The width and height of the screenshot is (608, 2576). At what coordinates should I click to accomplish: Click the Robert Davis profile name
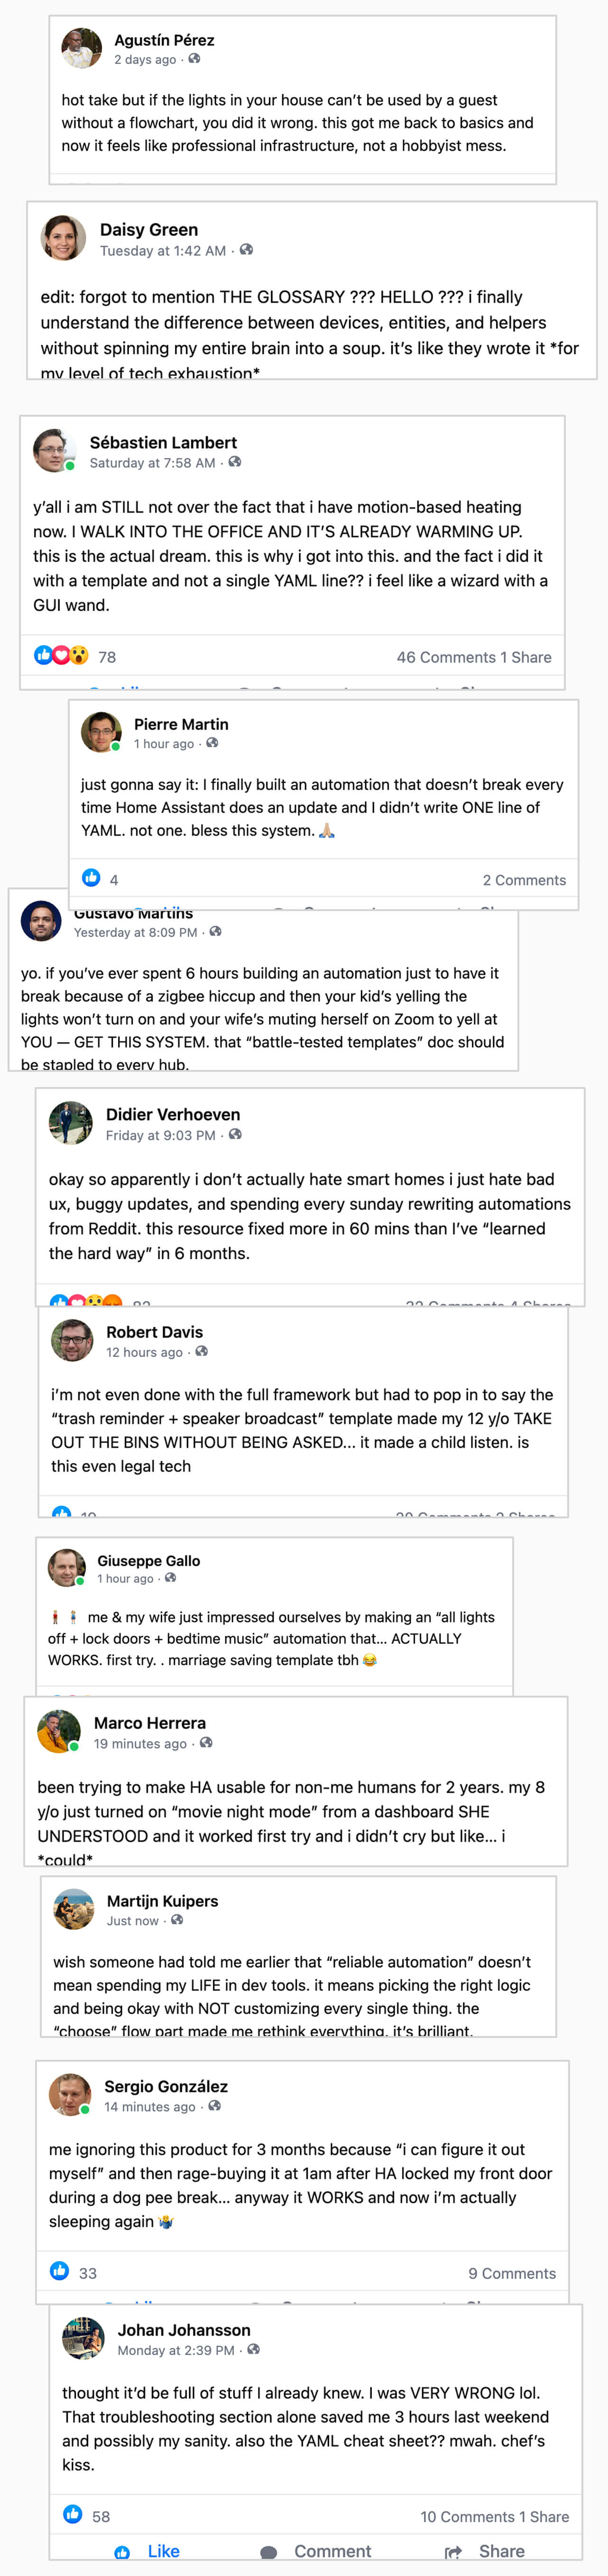[x=154, y=1332]
